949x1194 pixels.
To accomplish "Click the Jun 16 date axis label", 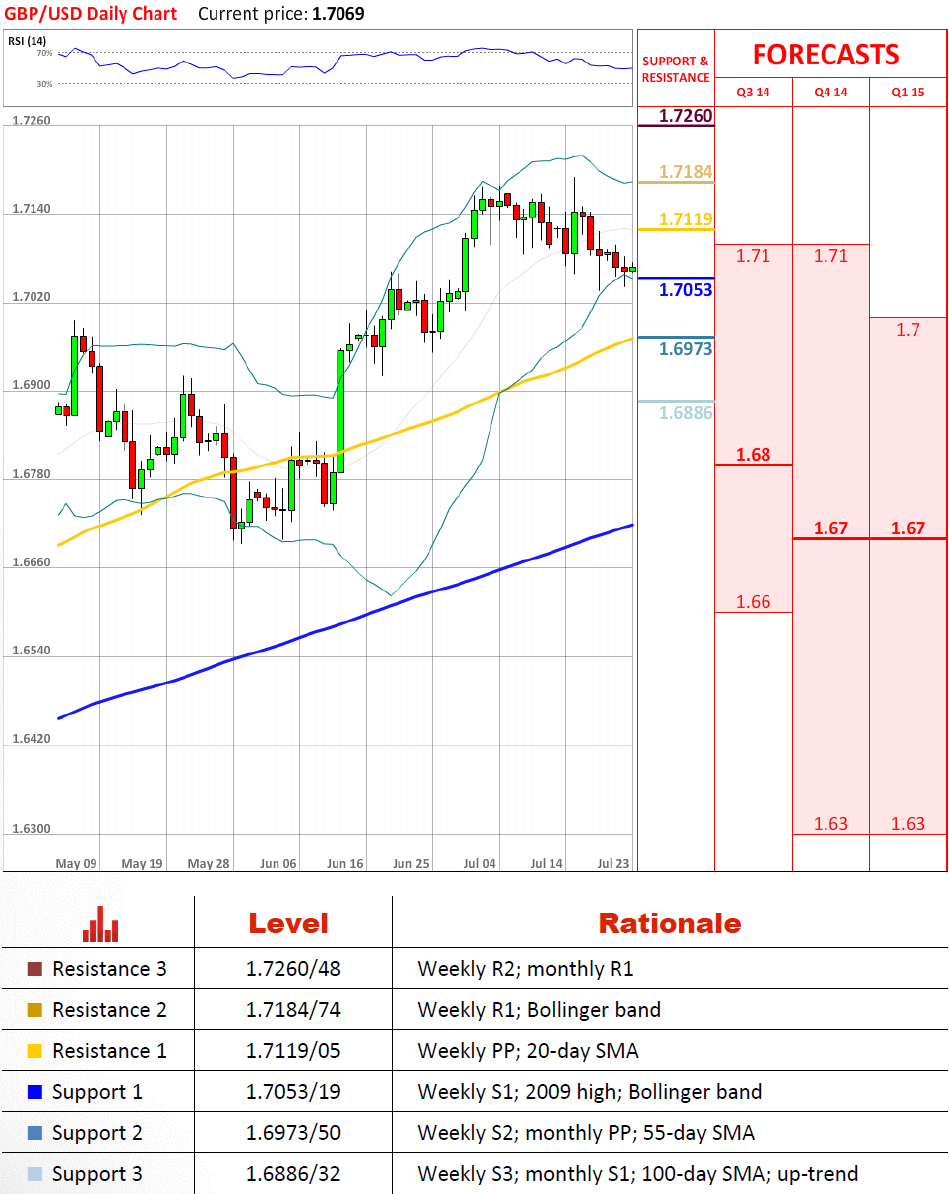I will pyautogui.click(x=346, y=863).
